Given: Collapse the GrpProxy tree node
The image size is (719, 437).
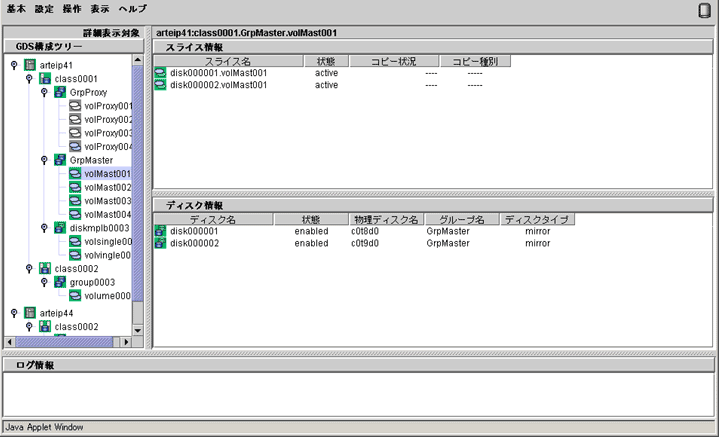Looking at the screenshot, I should 44,92.
